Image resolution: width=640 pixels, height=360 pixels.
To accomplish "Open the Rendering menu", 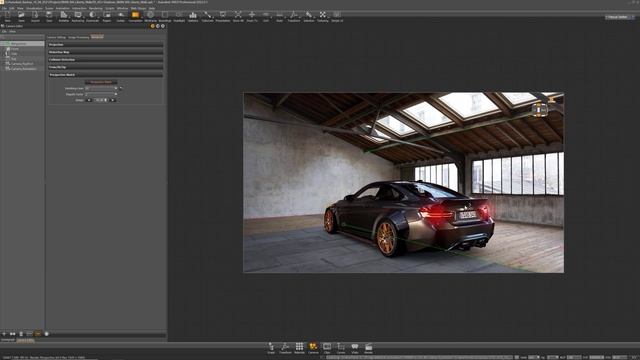I will 96,8.
